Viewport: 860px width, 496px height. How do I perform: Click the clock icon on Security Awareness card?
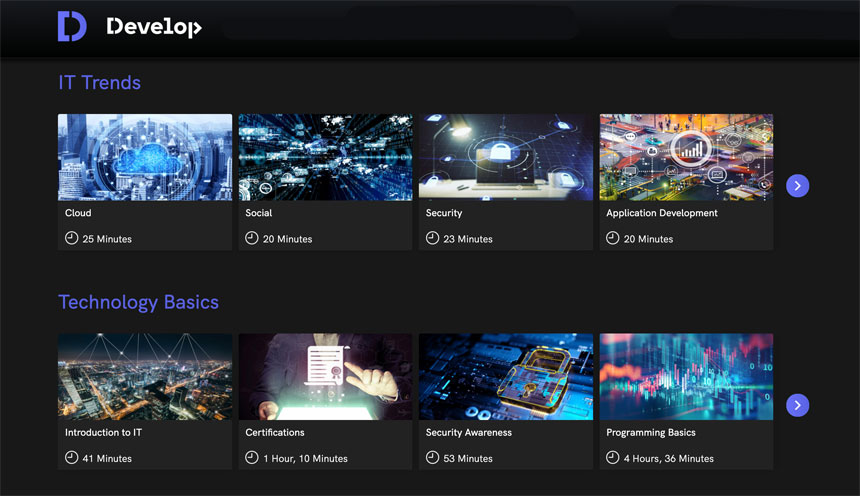point(432,458)
